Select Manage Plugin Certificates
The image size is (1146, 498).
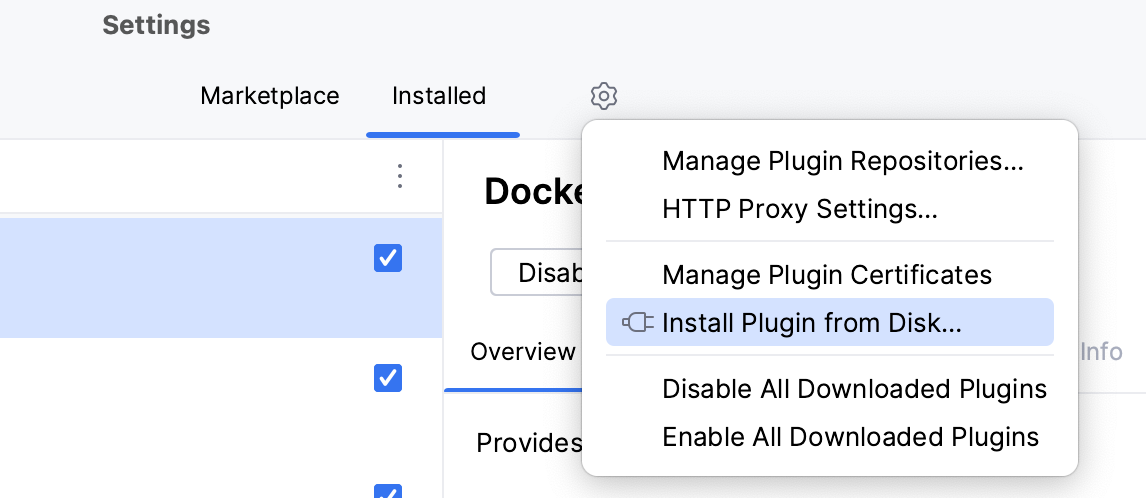click(827, 274)
